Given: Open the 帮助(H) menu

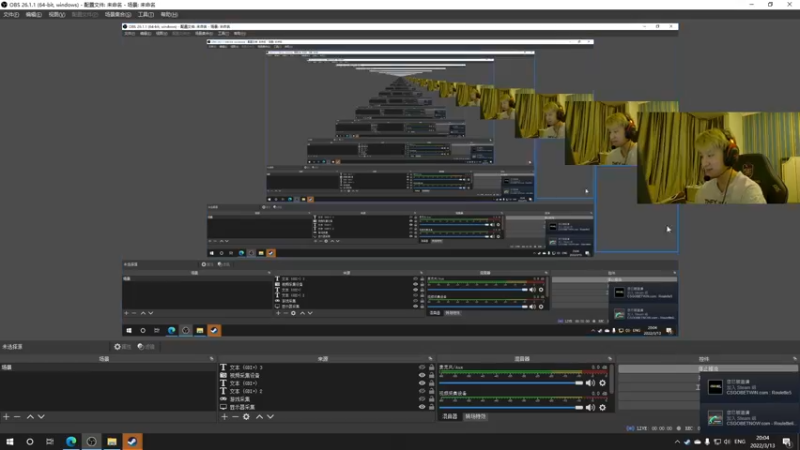Looking at the screenshot, I should [169, 15].
